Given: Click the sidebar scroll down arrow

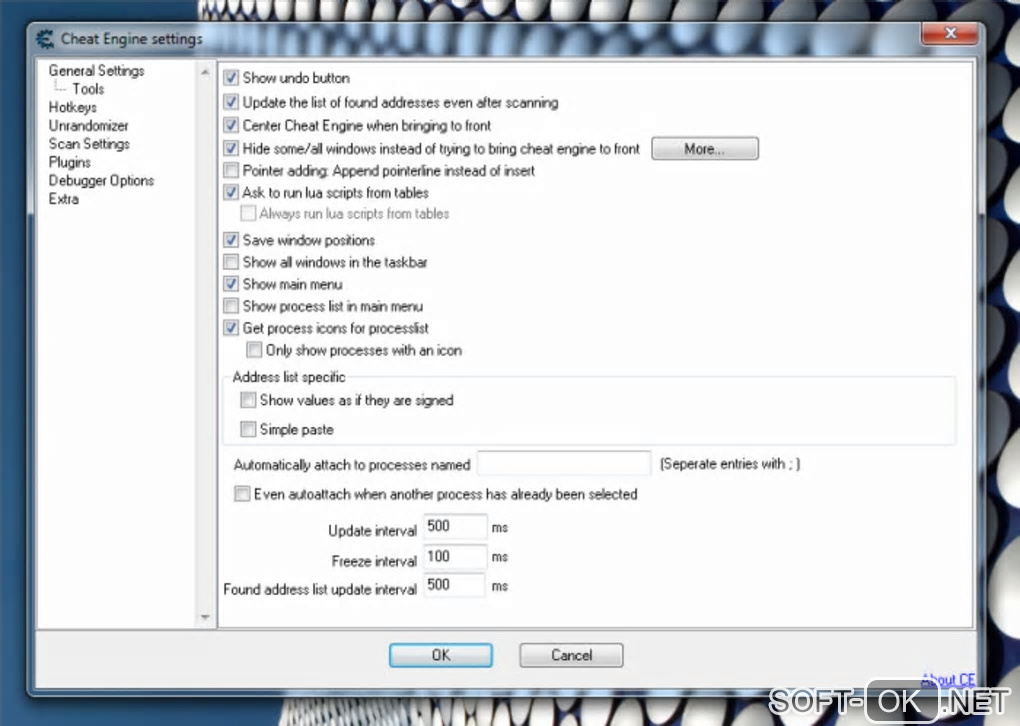Looking at the screenshot, I should 205,617.
